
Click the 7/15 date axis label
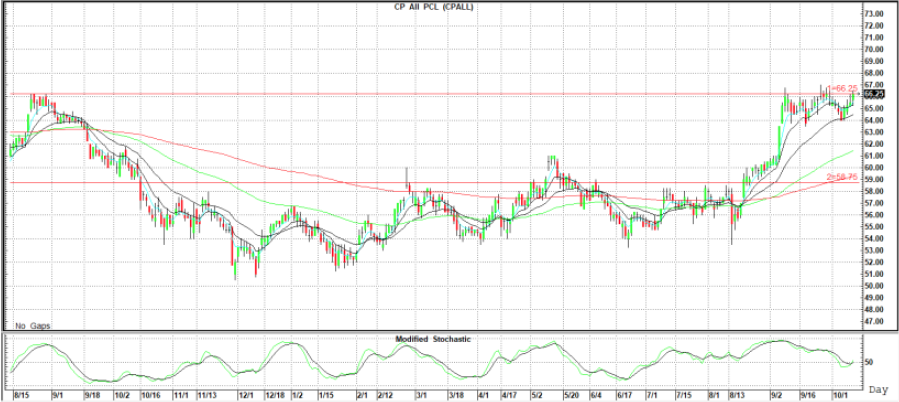tap(683, 396)
